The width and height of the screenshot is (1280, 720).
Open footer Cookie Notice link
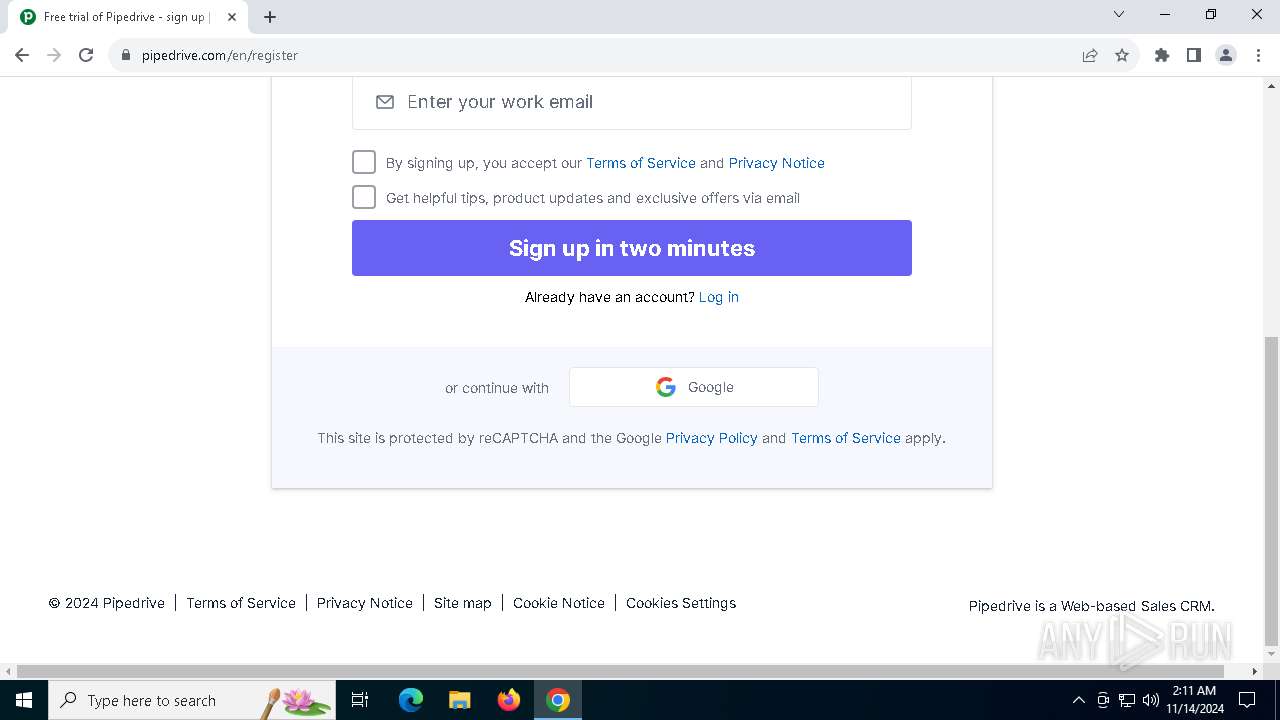pos(559,603)
